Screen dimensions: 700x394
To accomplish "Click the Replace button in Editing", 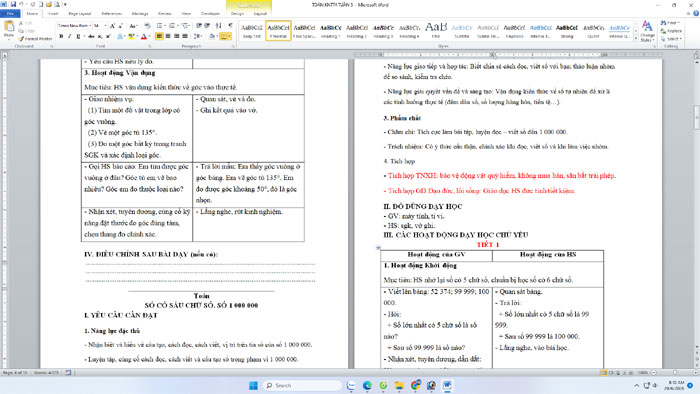I will tap(671, 31).
